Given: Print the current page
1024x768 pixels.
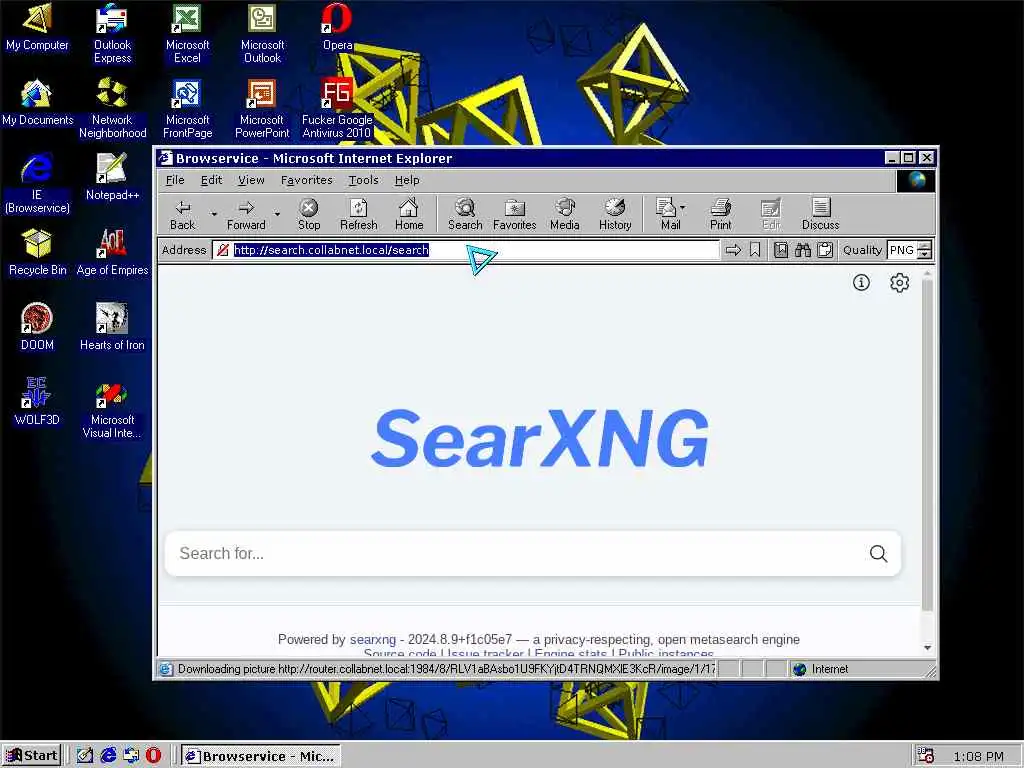Looking at the screenshot, I should click(x=720, y=215).
